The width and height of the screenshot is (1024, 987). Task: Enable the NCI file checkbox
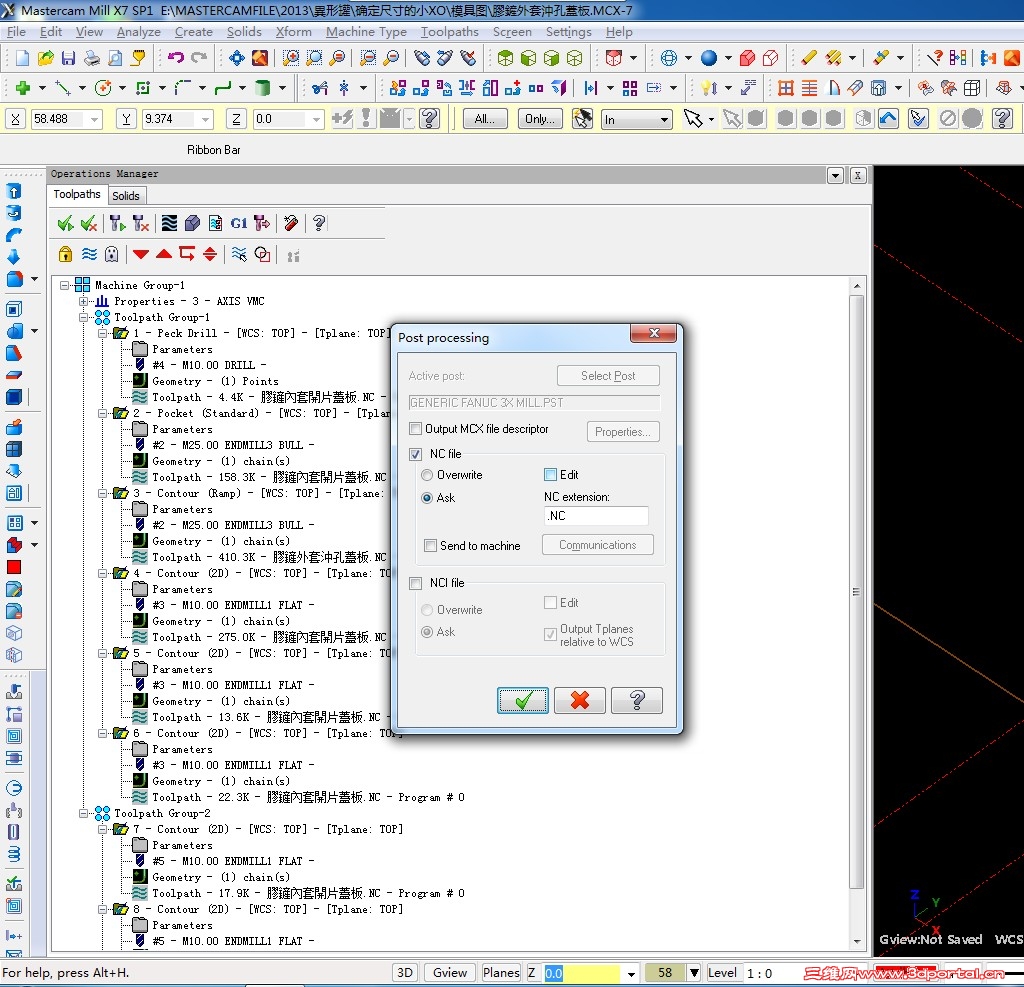(x=415, y=583)
